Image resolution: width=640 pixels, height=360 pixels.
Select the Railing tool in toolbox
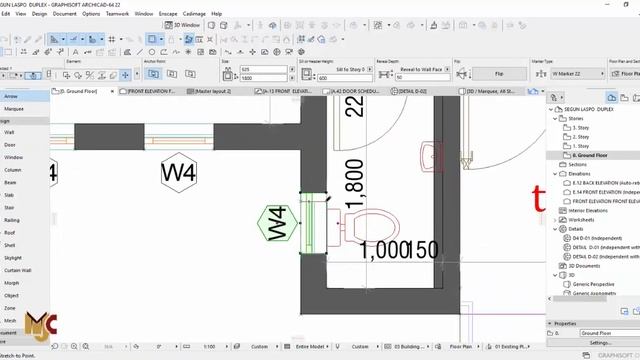coord(12,220)
